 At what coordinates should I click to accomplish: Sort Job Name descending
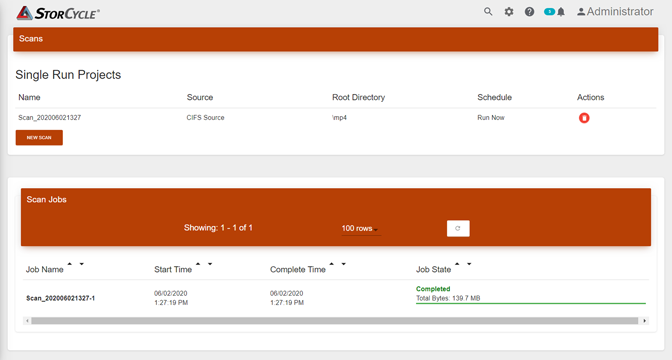pyautogui.click(x=81, y=264)
